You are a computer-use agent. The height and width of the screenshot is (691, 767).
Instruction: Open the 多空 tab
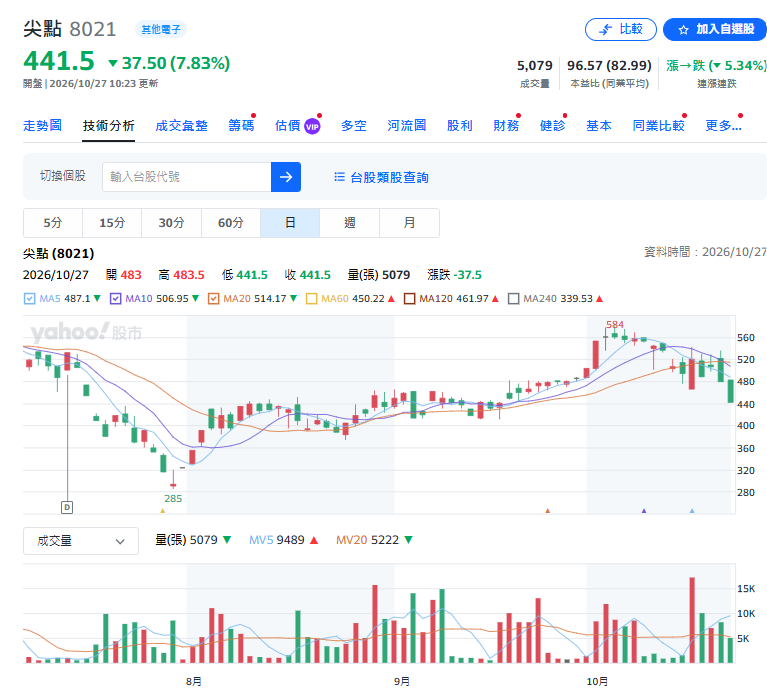point(354,126)
